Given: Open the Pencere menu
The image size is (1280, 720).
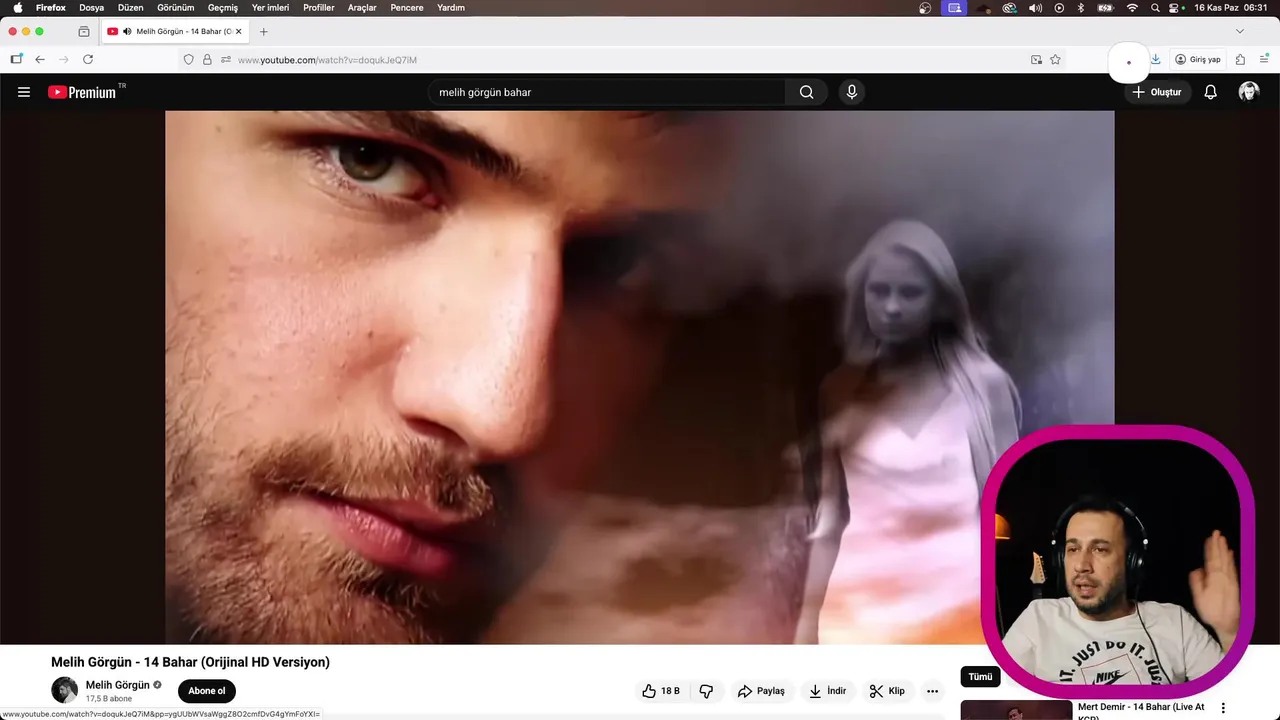Looking at the screenshot, I should click(407, 8).
